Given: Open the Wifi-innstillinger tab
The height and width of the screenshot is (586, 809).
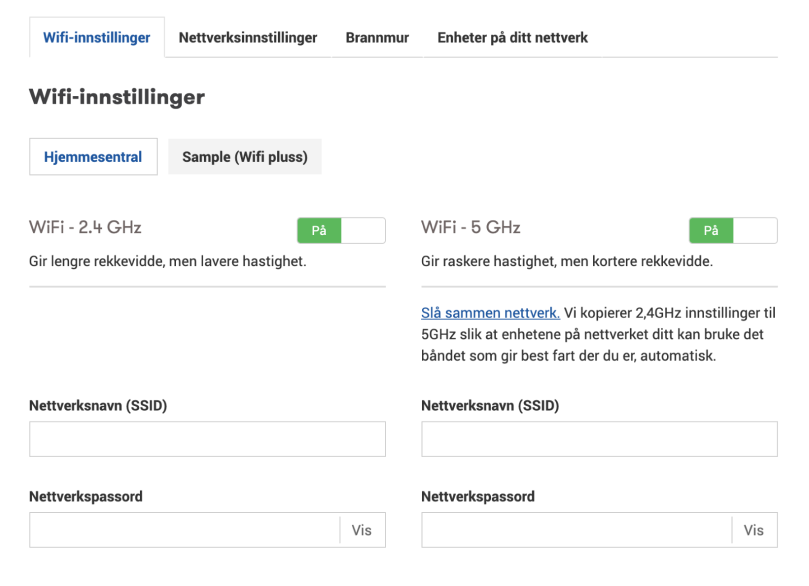Looking at the screenshot, I should pos(96,38).
